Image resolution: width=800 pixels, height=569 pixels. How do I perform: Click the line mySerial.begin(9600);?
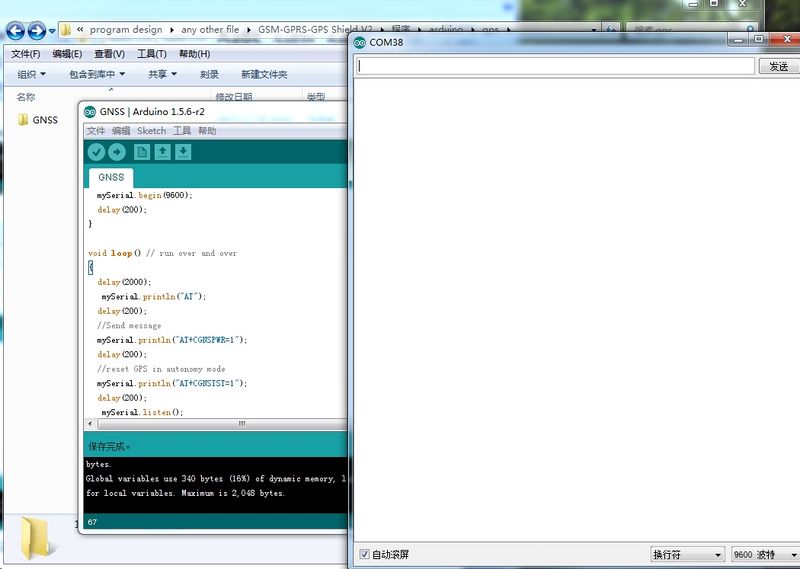144,195
